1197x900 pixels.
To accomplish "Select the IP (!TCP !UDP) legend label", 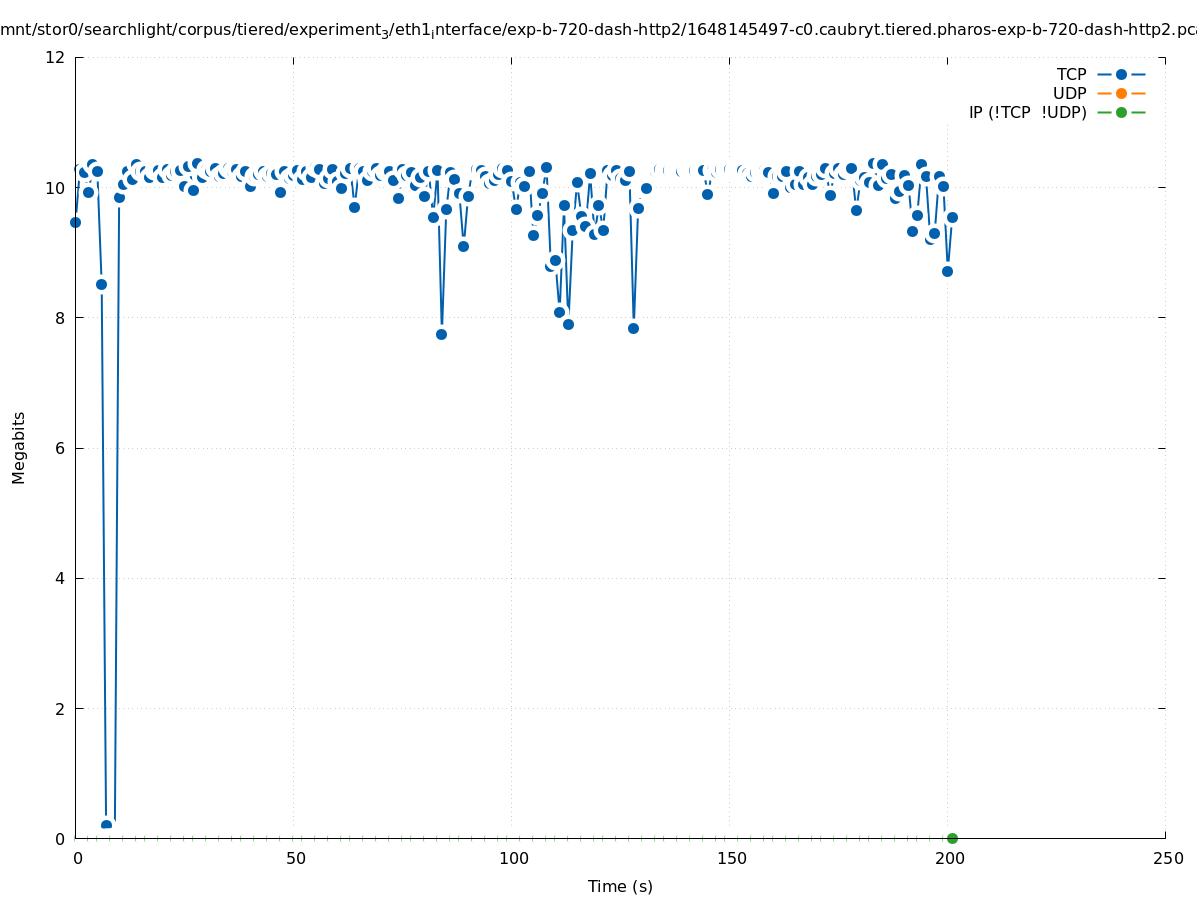I will [x=1027, y=112].
